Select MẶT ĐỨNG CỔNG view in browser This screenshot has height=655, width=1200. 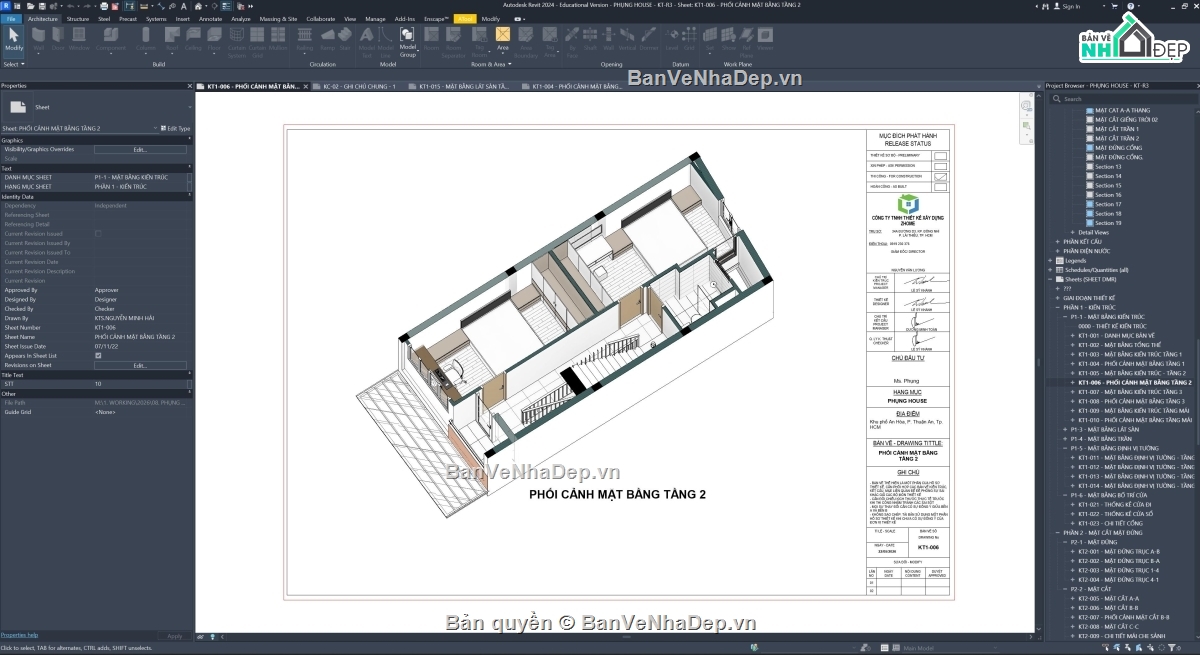click(1118, 148)
